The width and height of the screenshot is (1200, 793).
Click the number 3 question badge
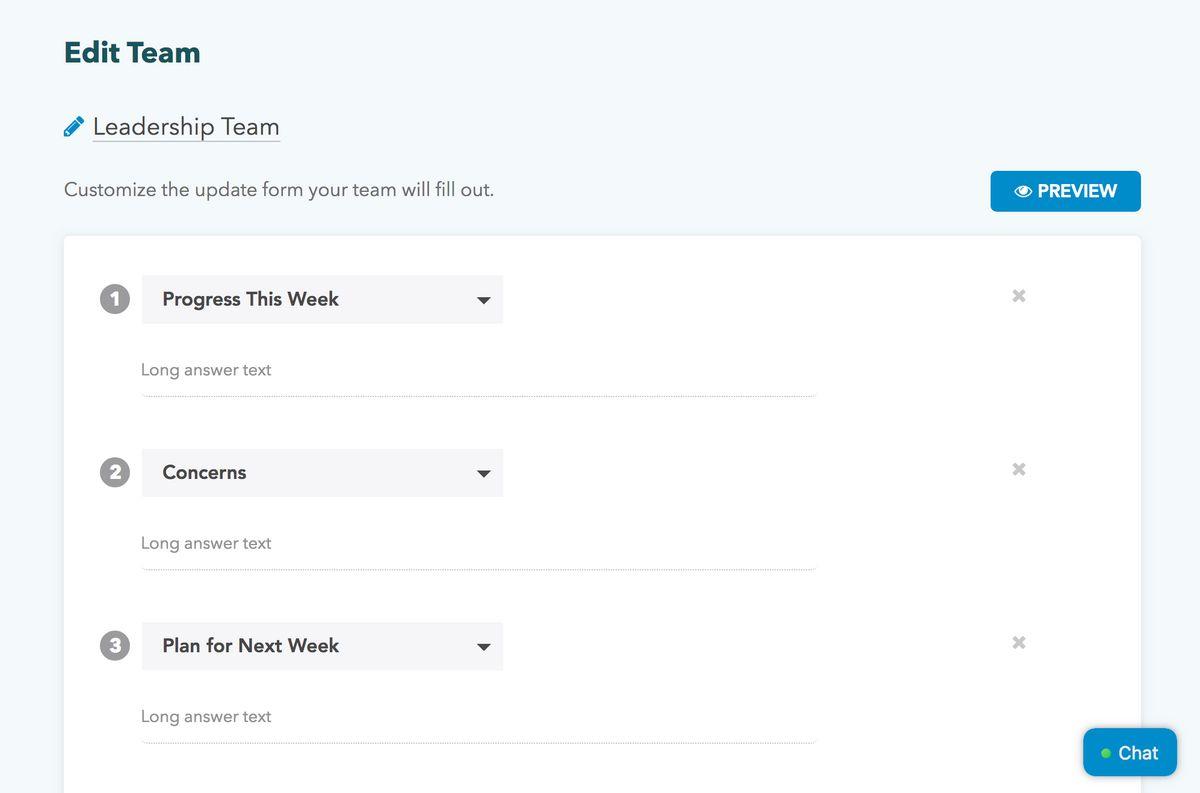pos(115,646)
